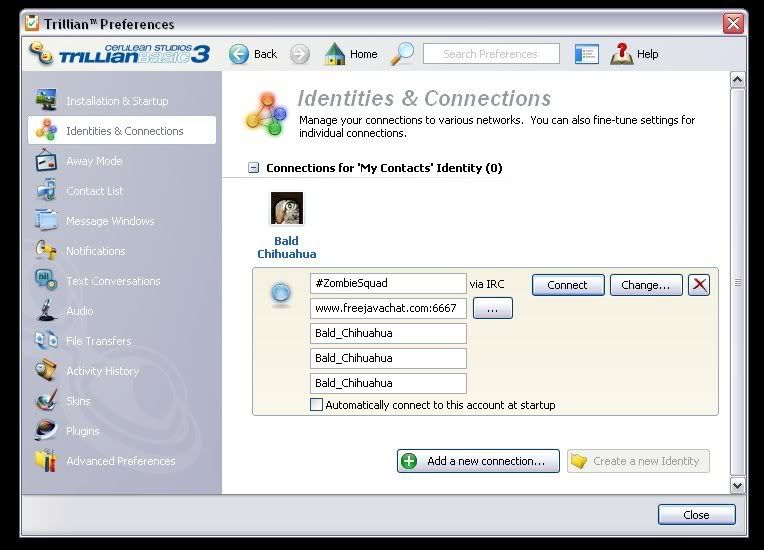Click the Skins paintbrush icon
This screenshot has height=550, width=764.
pos(46,400)
